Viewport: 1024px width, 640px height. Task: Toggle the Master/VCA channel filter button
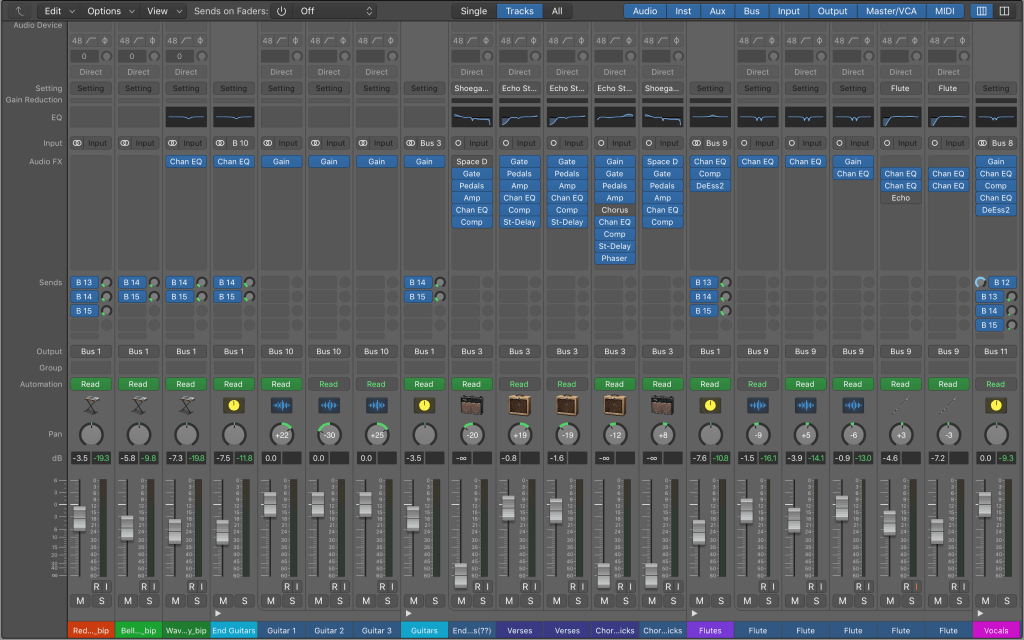(x=890, y=11)
